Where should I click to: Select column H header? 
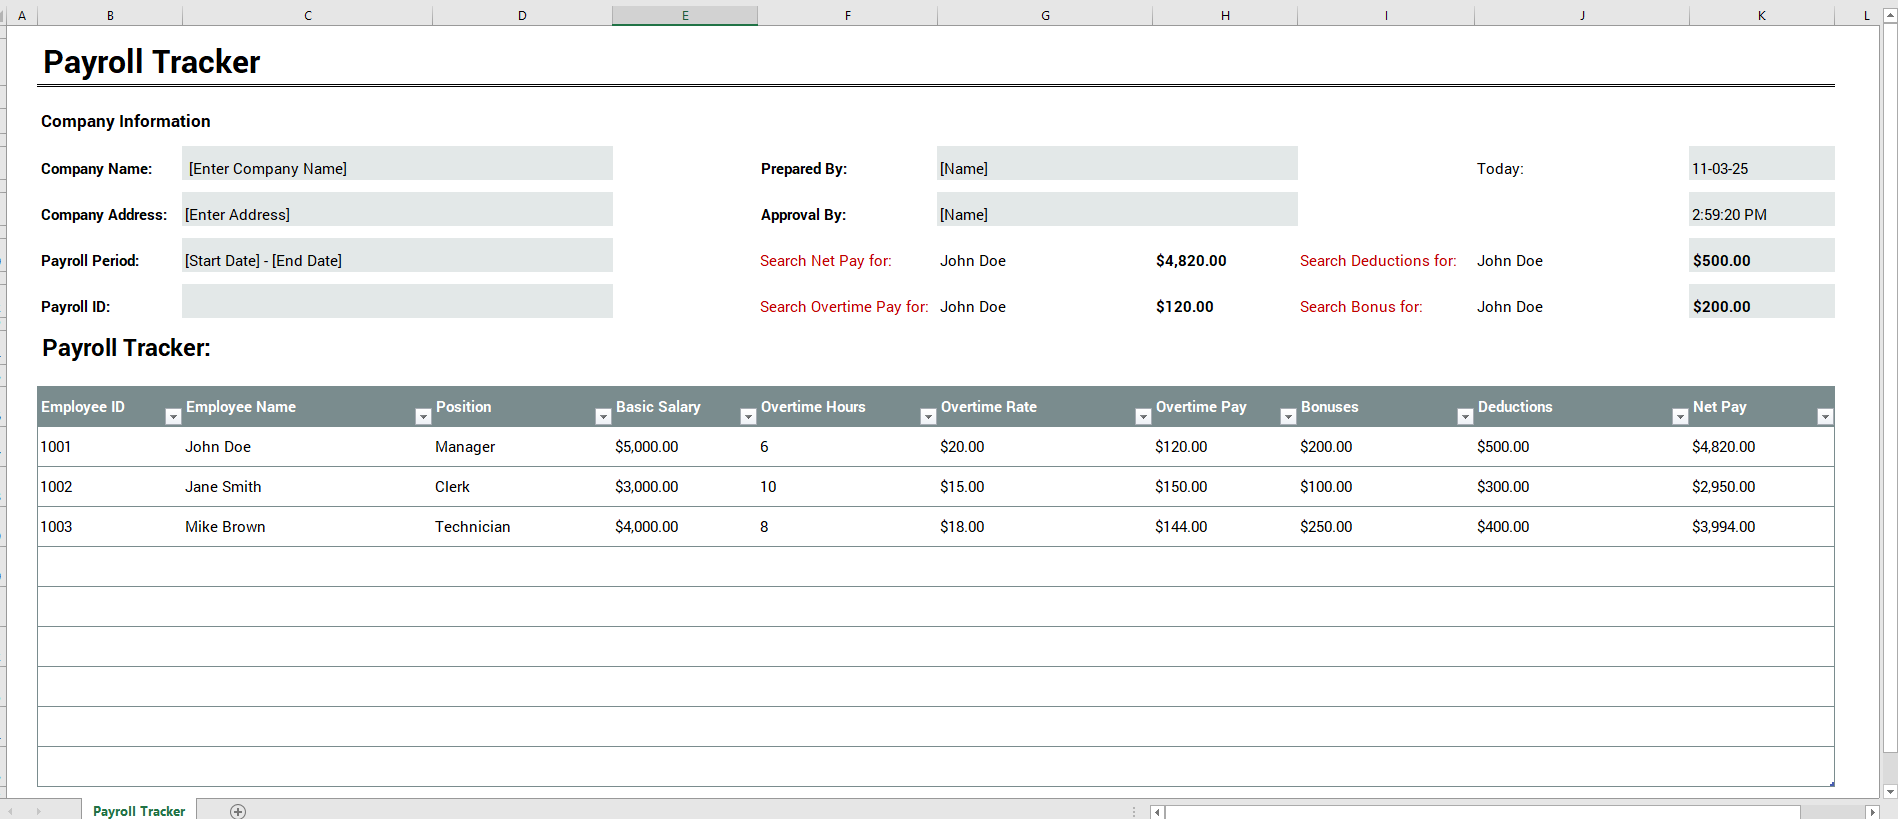(x=1225, y=15)
